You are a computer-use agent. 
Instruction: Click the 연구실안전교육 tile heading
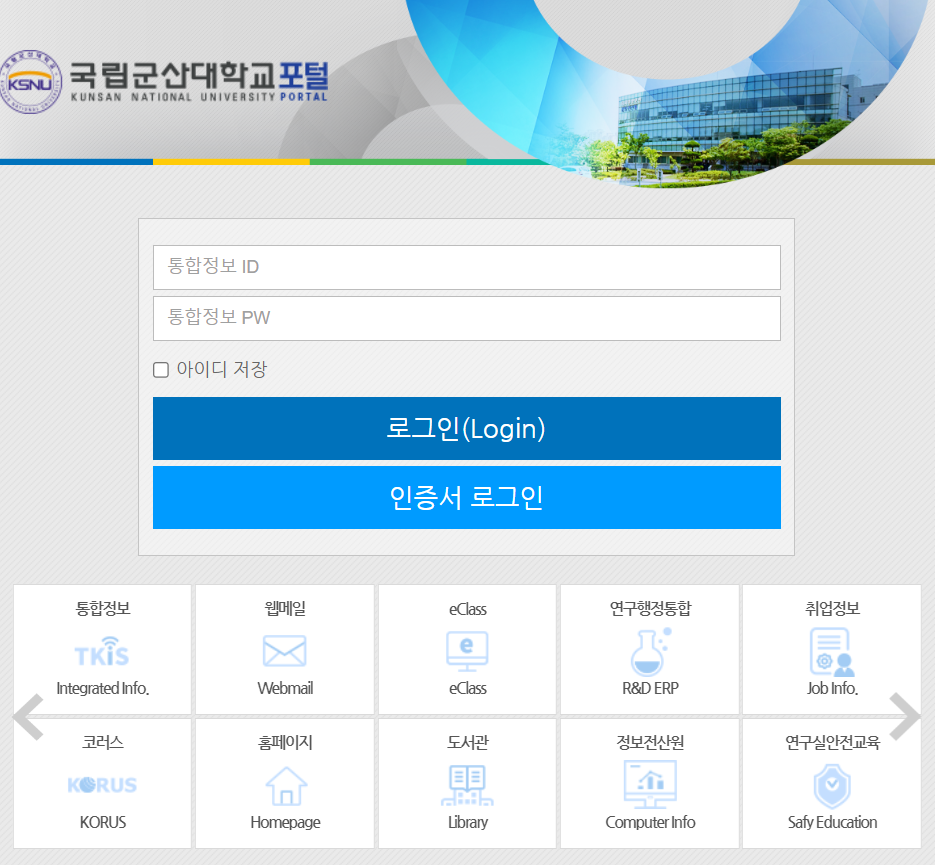(x=832, y=743)
